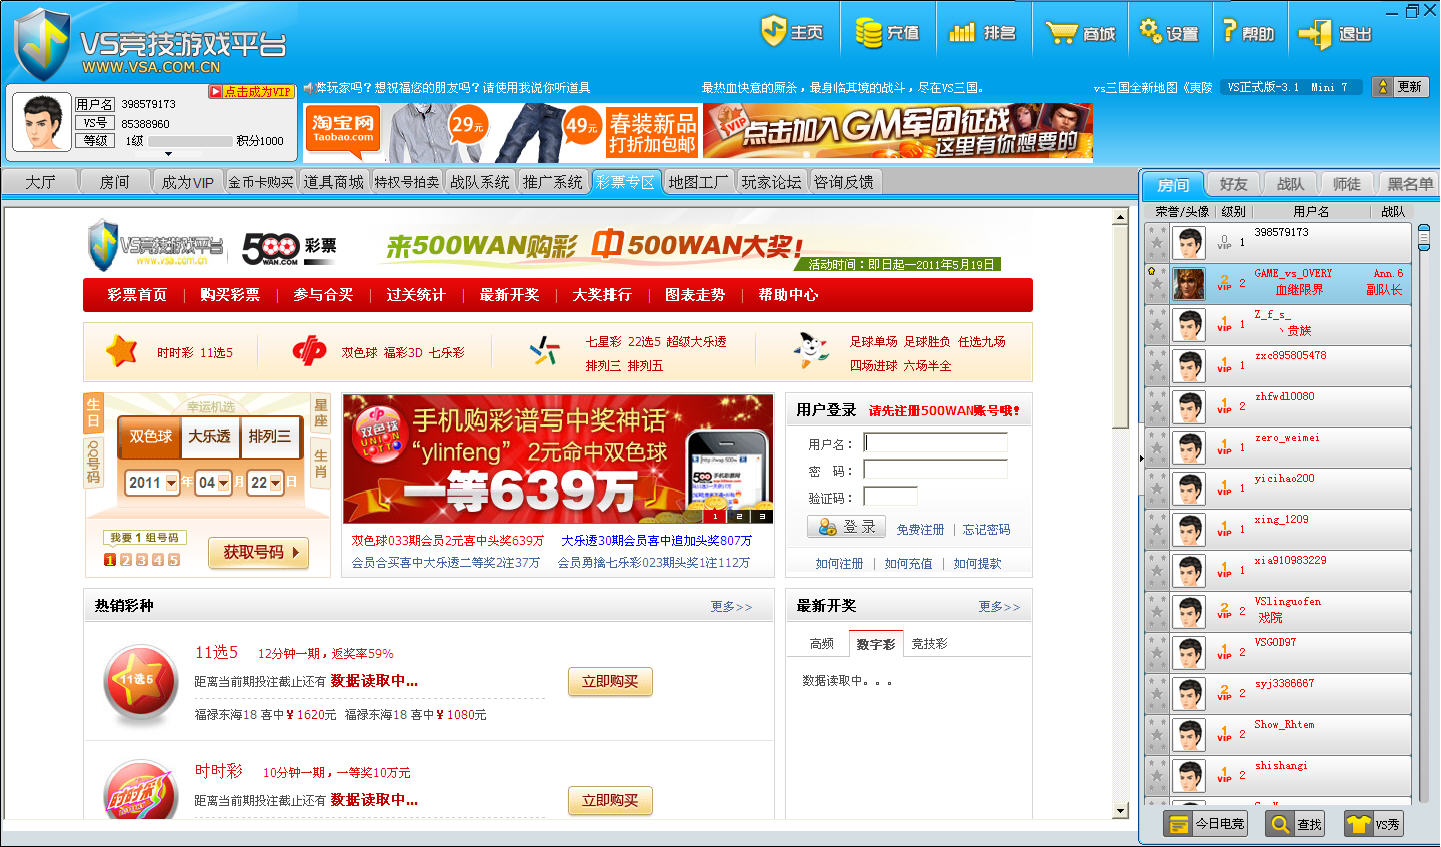This screenshot has height=847, width=1441.
Task: Show banner slide 2
Action: coord(739,516)
